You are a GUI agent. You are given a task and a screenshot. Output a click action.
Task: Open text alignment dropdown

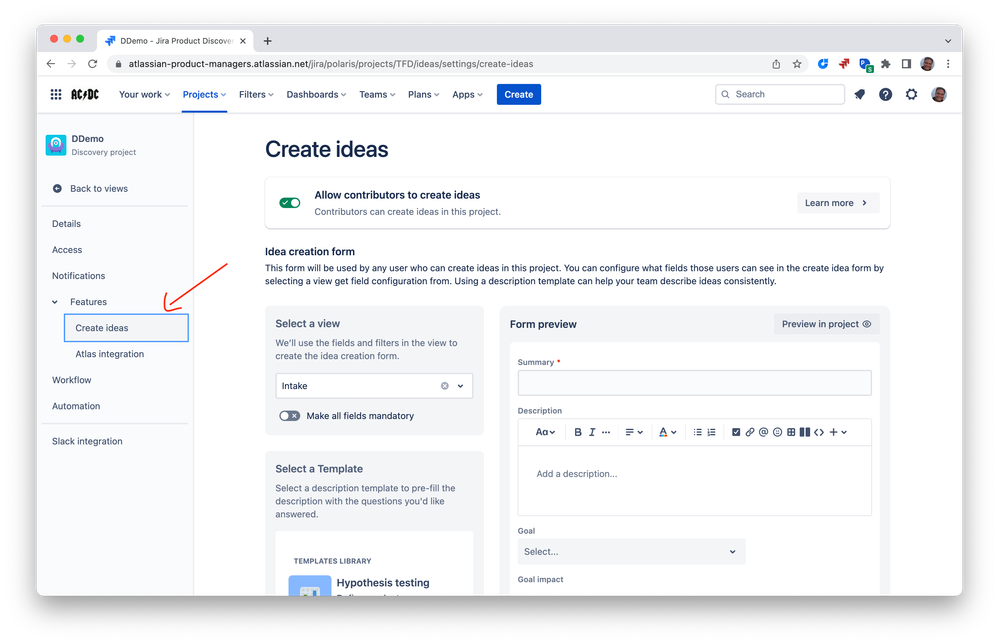click(x=633, y=432)
